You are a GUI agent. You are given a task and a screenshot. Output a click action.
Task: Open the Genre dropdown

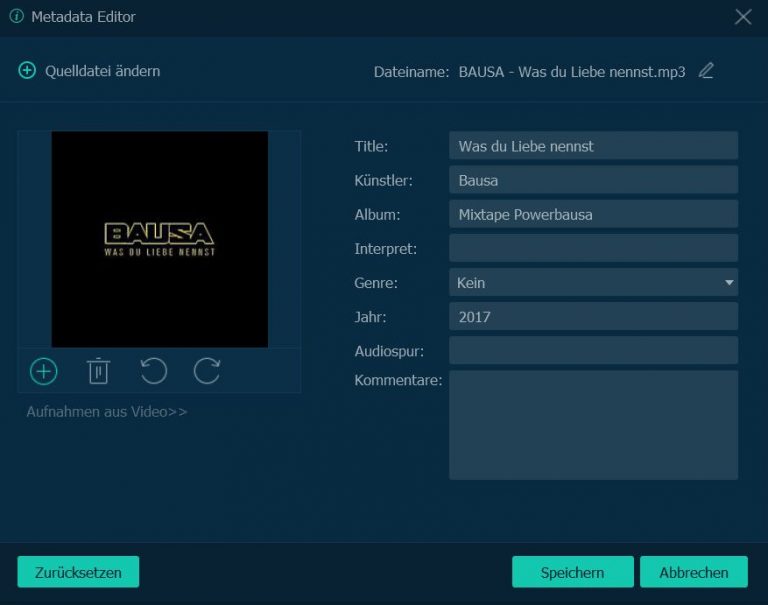tap(593, 282)
